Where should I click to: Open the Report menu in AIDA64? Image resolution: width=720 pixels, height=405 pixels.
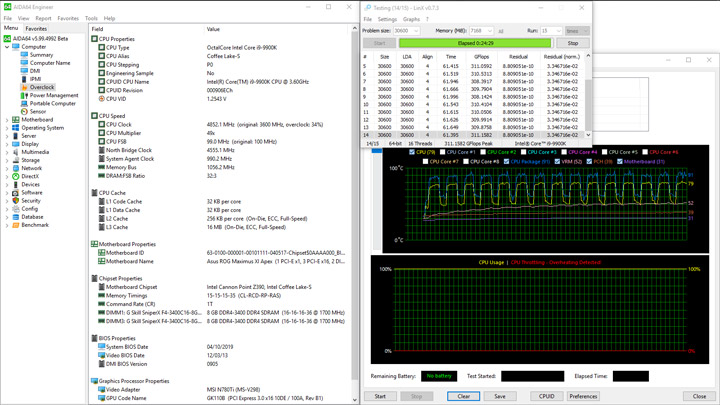[x=43, y=18]
